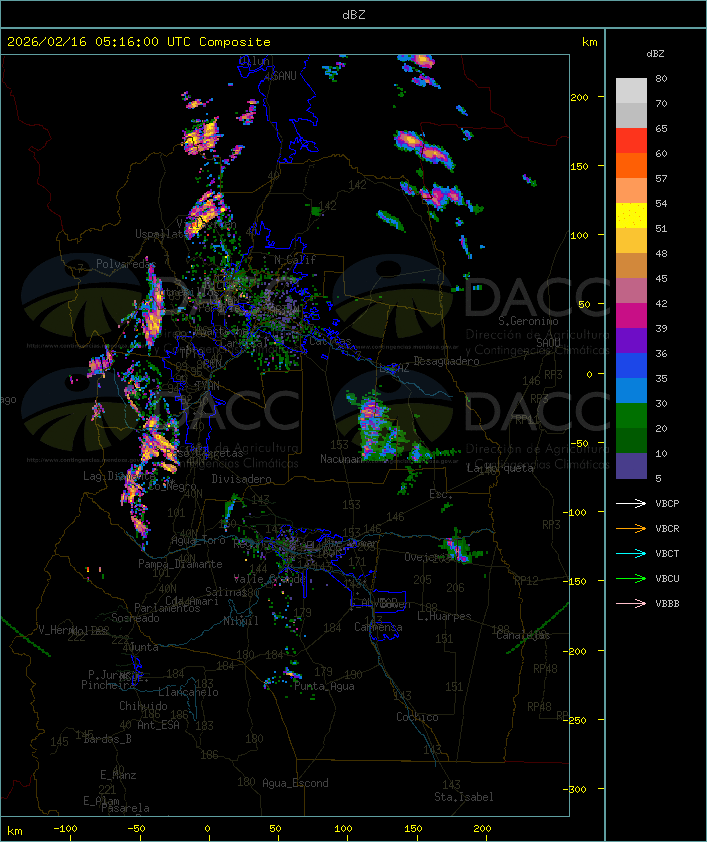Click the -300 tick on the vertical axis

(577, 789)
